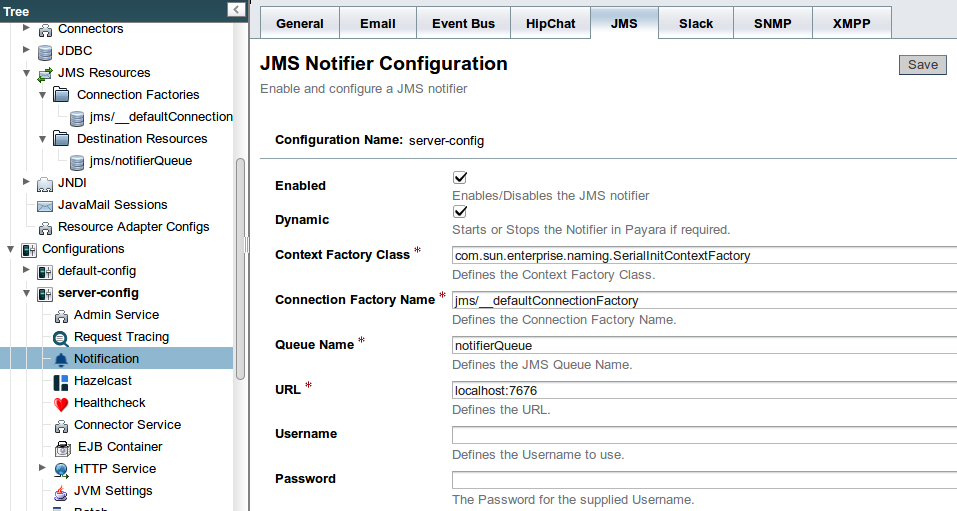The image size is (957, 511).
Task: Open the Request Tracing tree link
Action: coord(121,336)
